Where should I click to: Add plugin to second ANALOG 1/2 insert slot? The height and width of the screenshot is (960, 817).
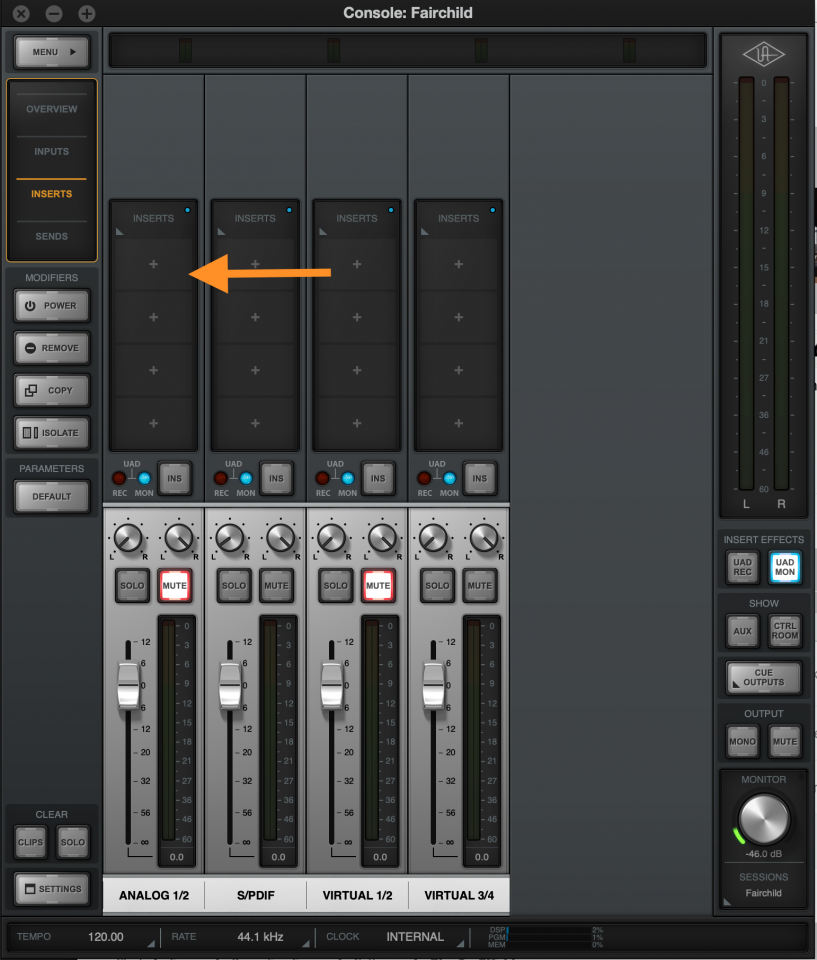(153, 317)
